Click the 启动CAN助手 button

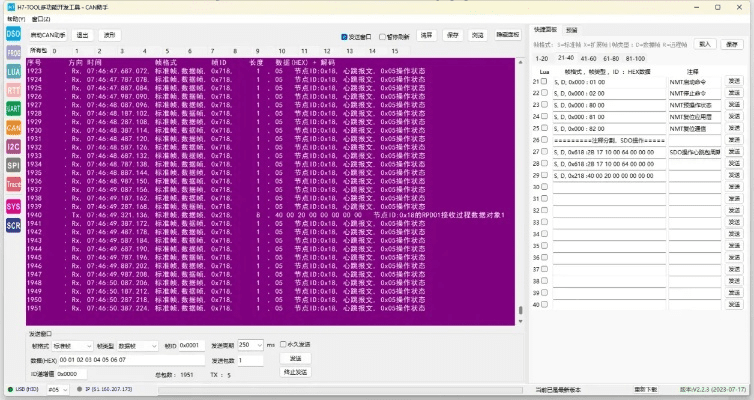[48, 35]
